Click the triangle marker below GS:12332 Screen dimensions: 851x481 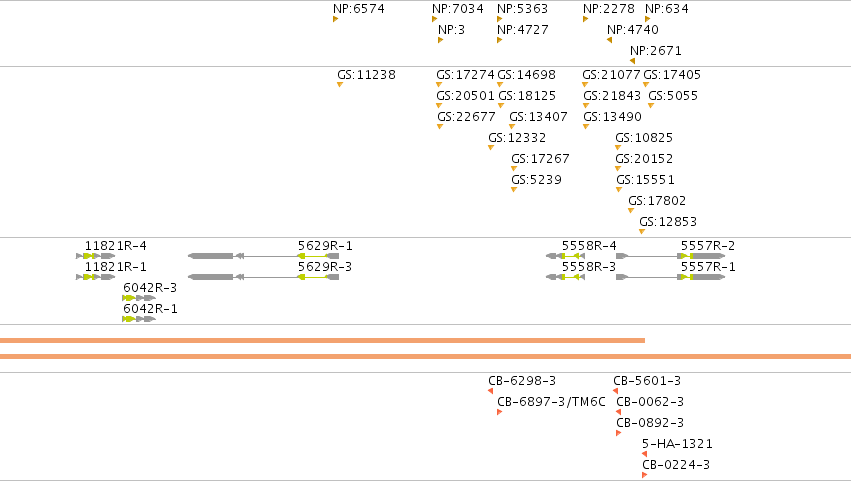click(491, 148)
